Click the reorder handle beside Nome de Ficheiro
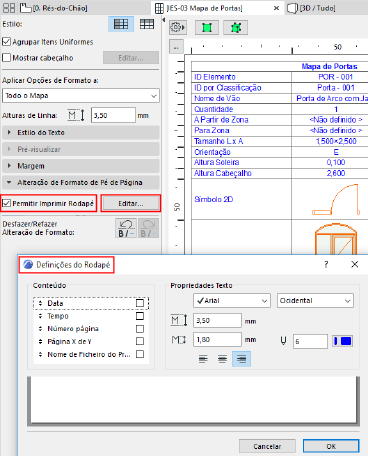This screenshot has height=456, width=368. pyautogui.click(x=40, y=354)
